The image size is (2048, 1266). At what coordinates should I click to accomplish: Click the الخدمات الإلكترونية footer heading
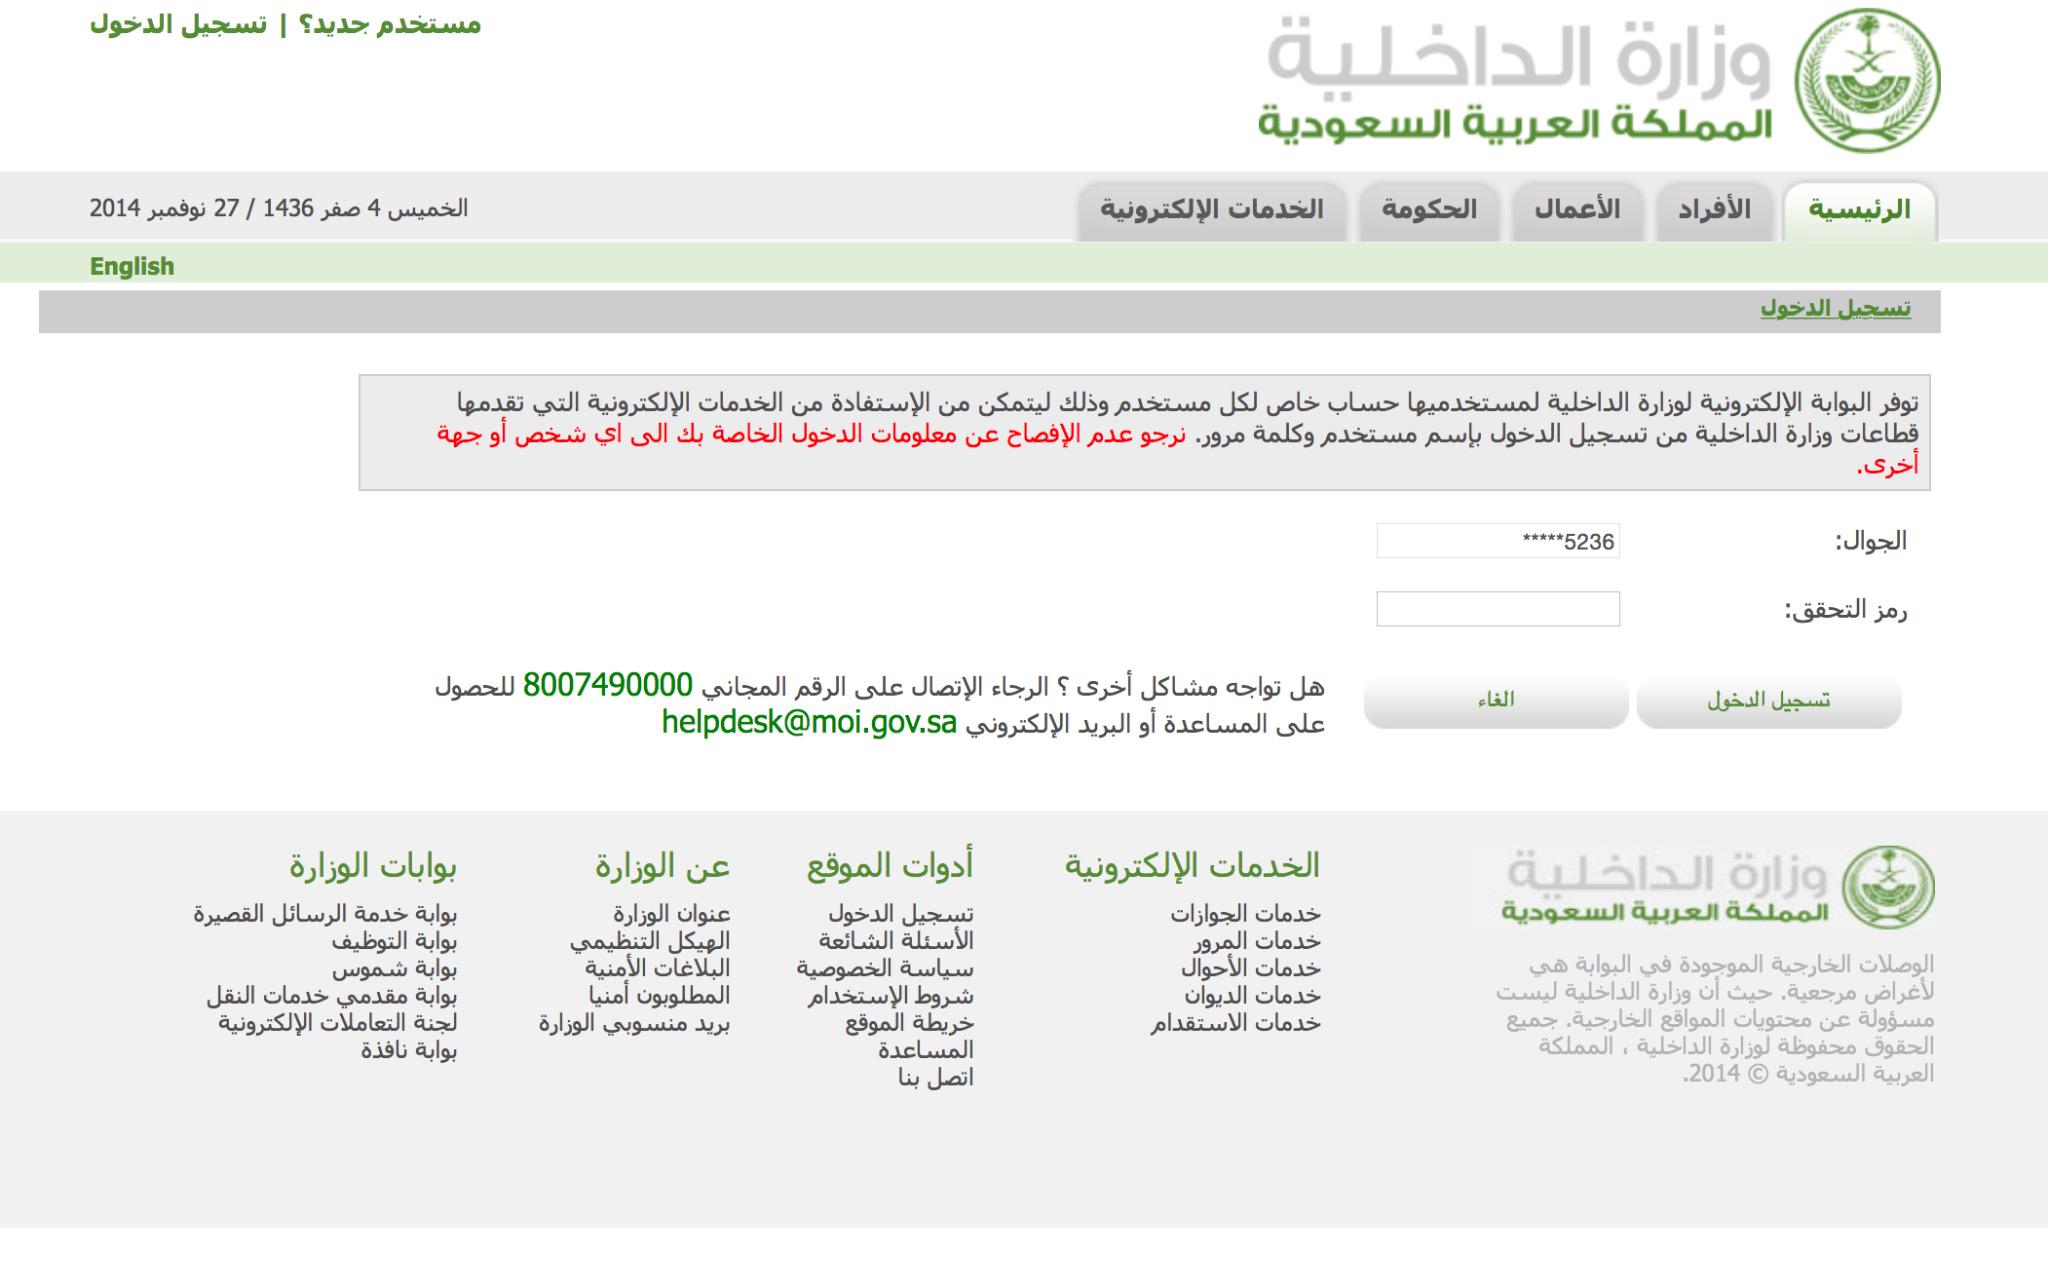tap(1192, 866)
